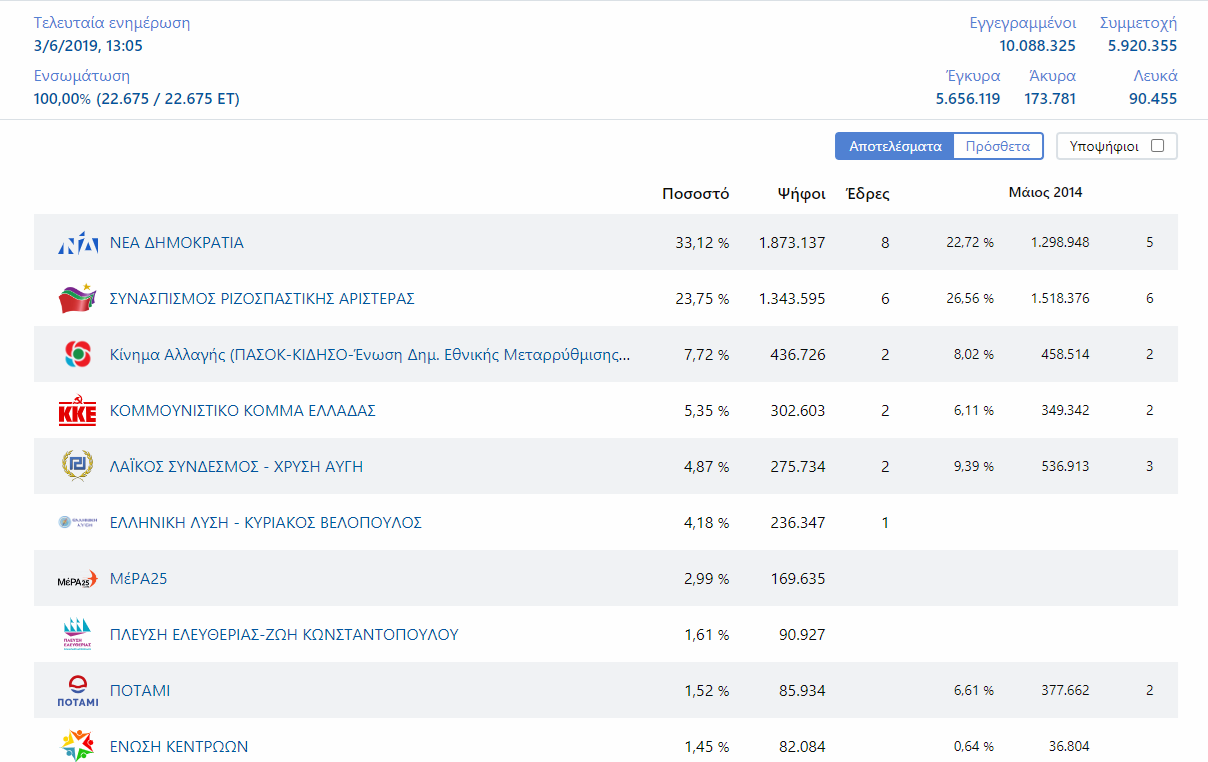Click the votes value 1.343.595
Viewport: 1208px width, 762px height.
pos(792,299)
